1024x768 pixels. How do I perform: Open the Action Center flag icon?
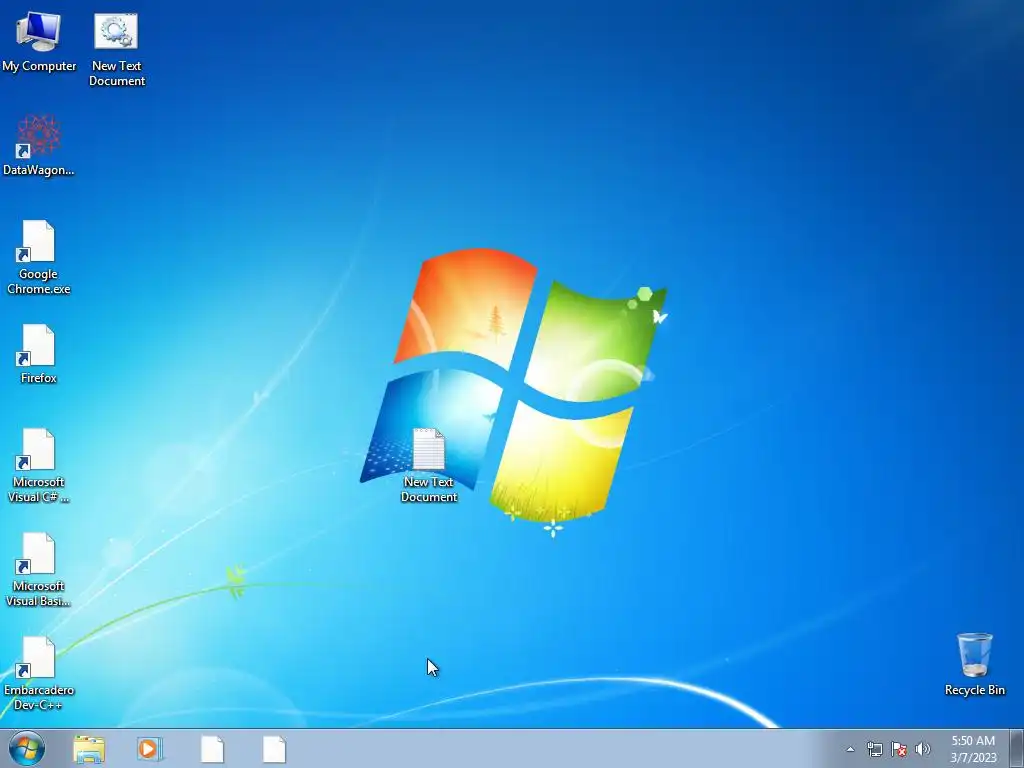899,749
